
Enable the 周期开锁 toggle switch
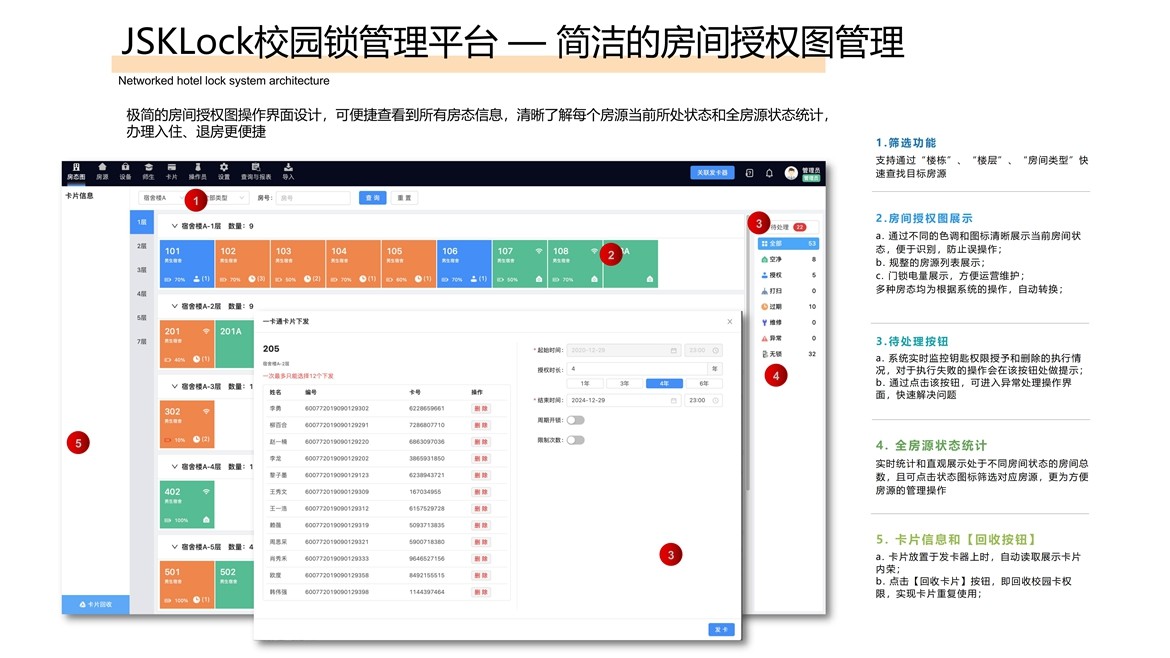(576, 420)
